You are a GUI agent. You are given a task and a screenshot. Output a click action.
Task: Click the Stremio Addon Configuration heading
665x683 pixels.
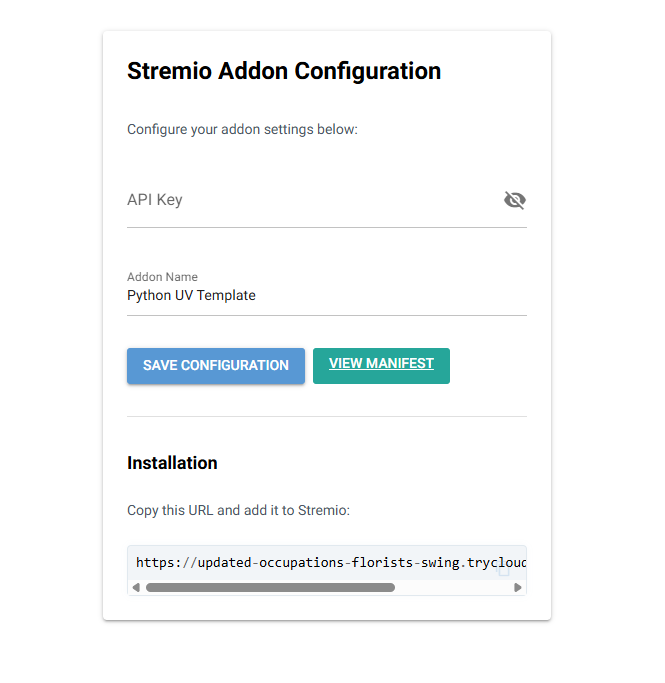point(284,71)
